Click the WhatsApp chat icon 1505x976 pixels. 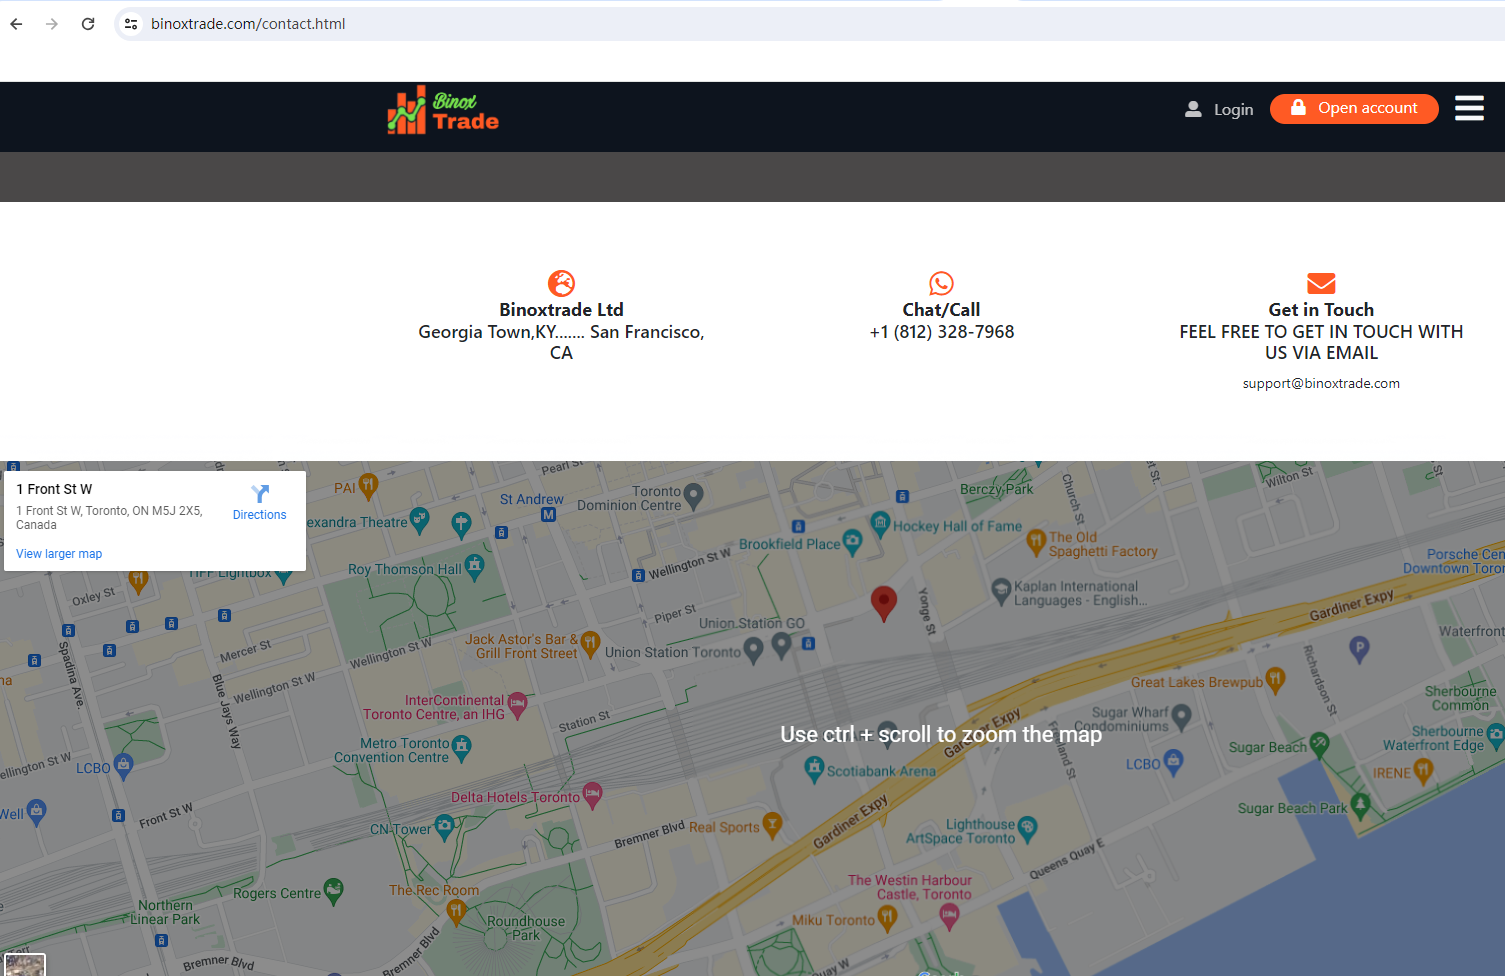pyautogui.click(x=941, y=283)
